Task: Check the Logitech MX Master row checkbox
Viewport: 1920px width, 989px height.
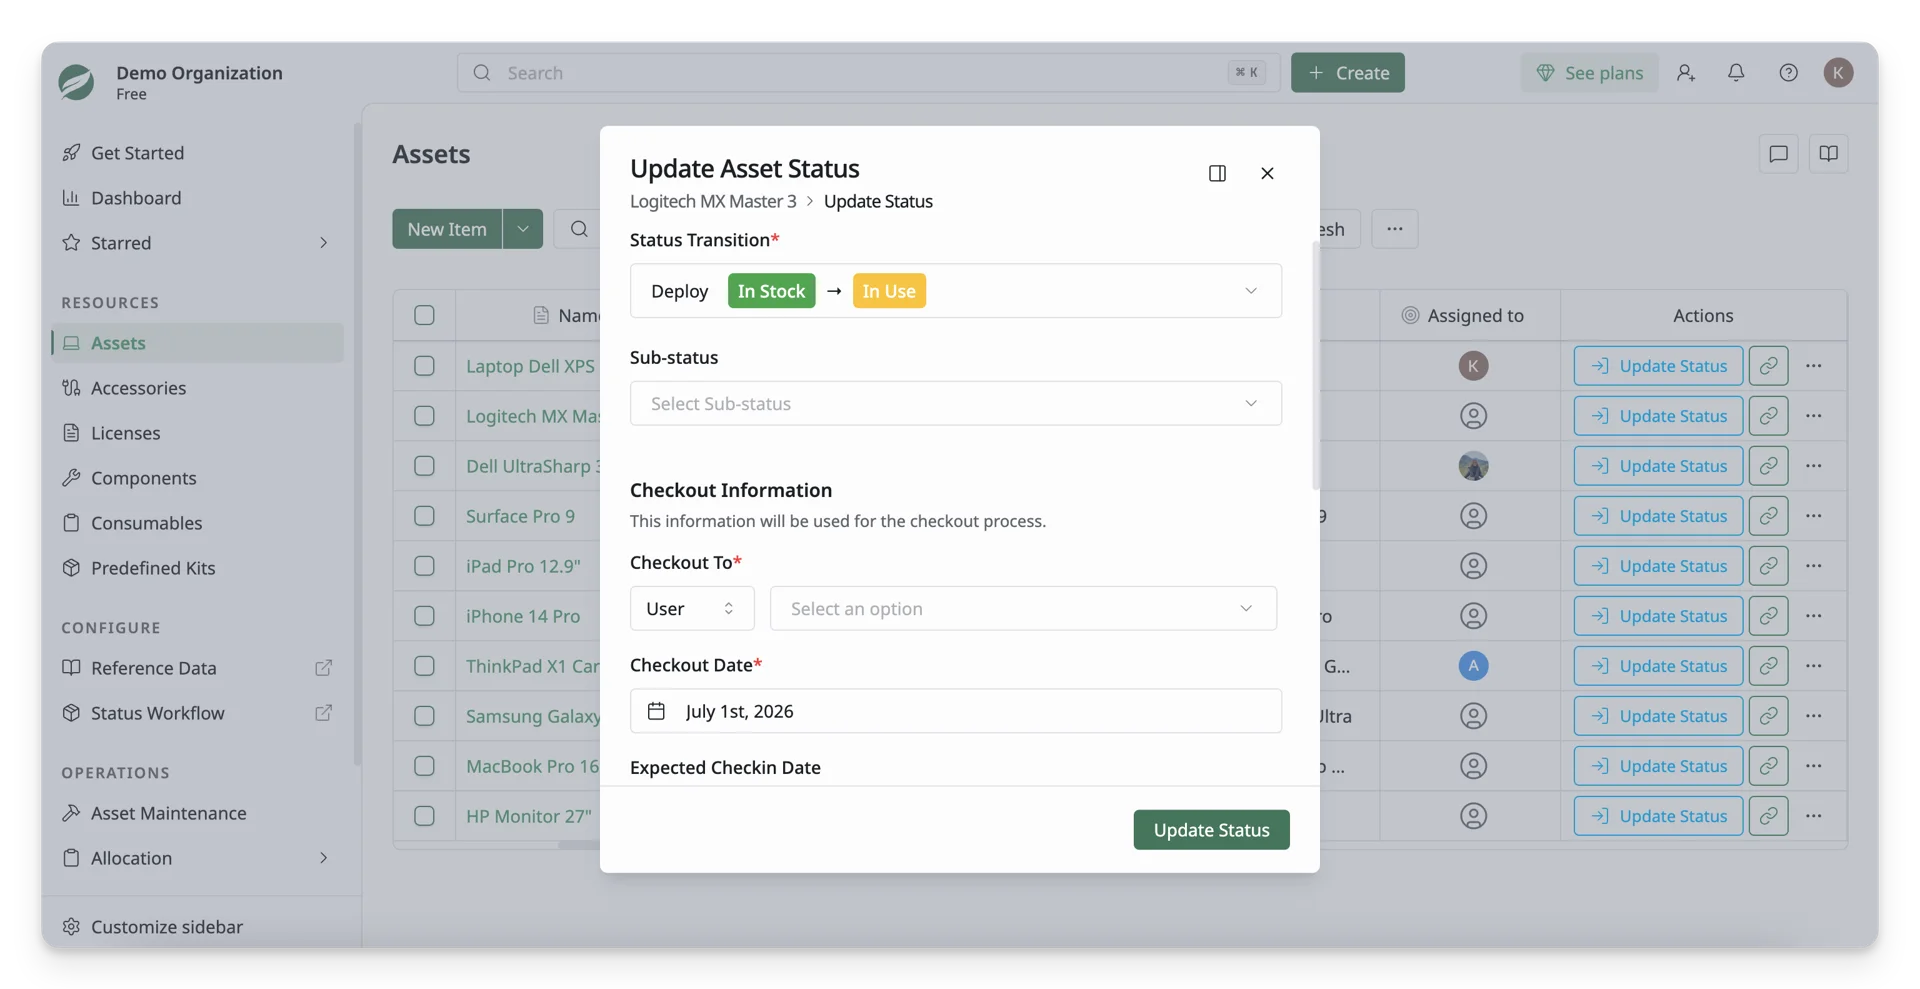Action: [424, 416]
